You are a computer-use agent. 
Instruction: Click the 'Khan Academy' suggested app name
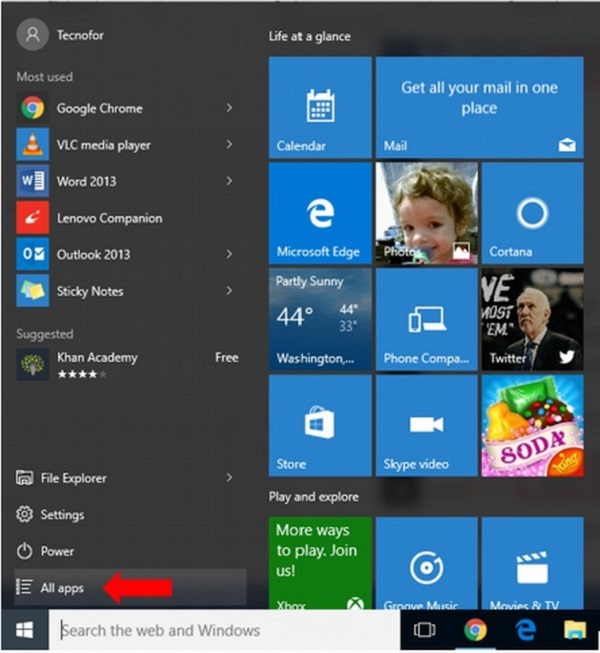coord(97,357)
